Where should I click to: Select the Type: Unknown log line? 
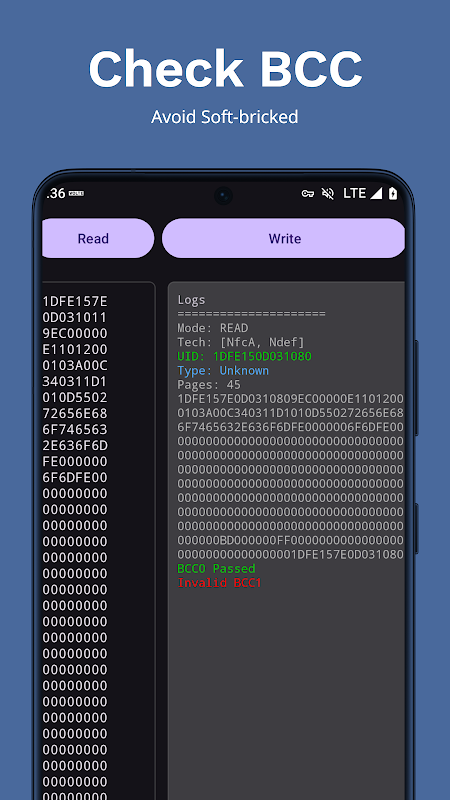click(223, 370)
